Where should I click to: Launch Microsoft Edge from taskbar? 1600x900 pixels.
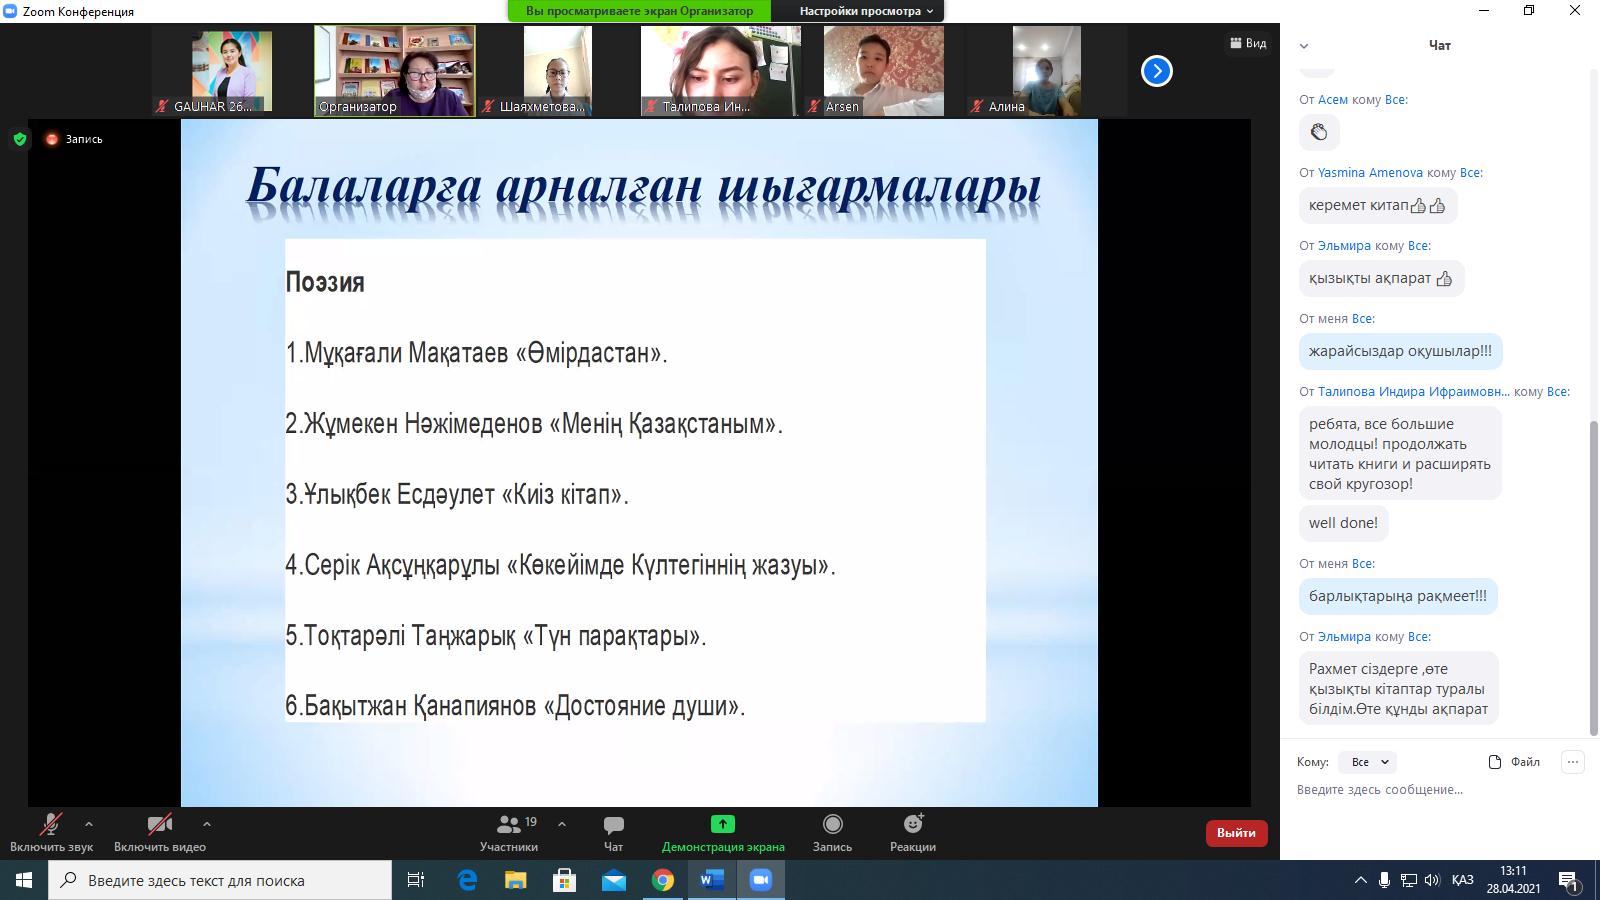[466, 880]
